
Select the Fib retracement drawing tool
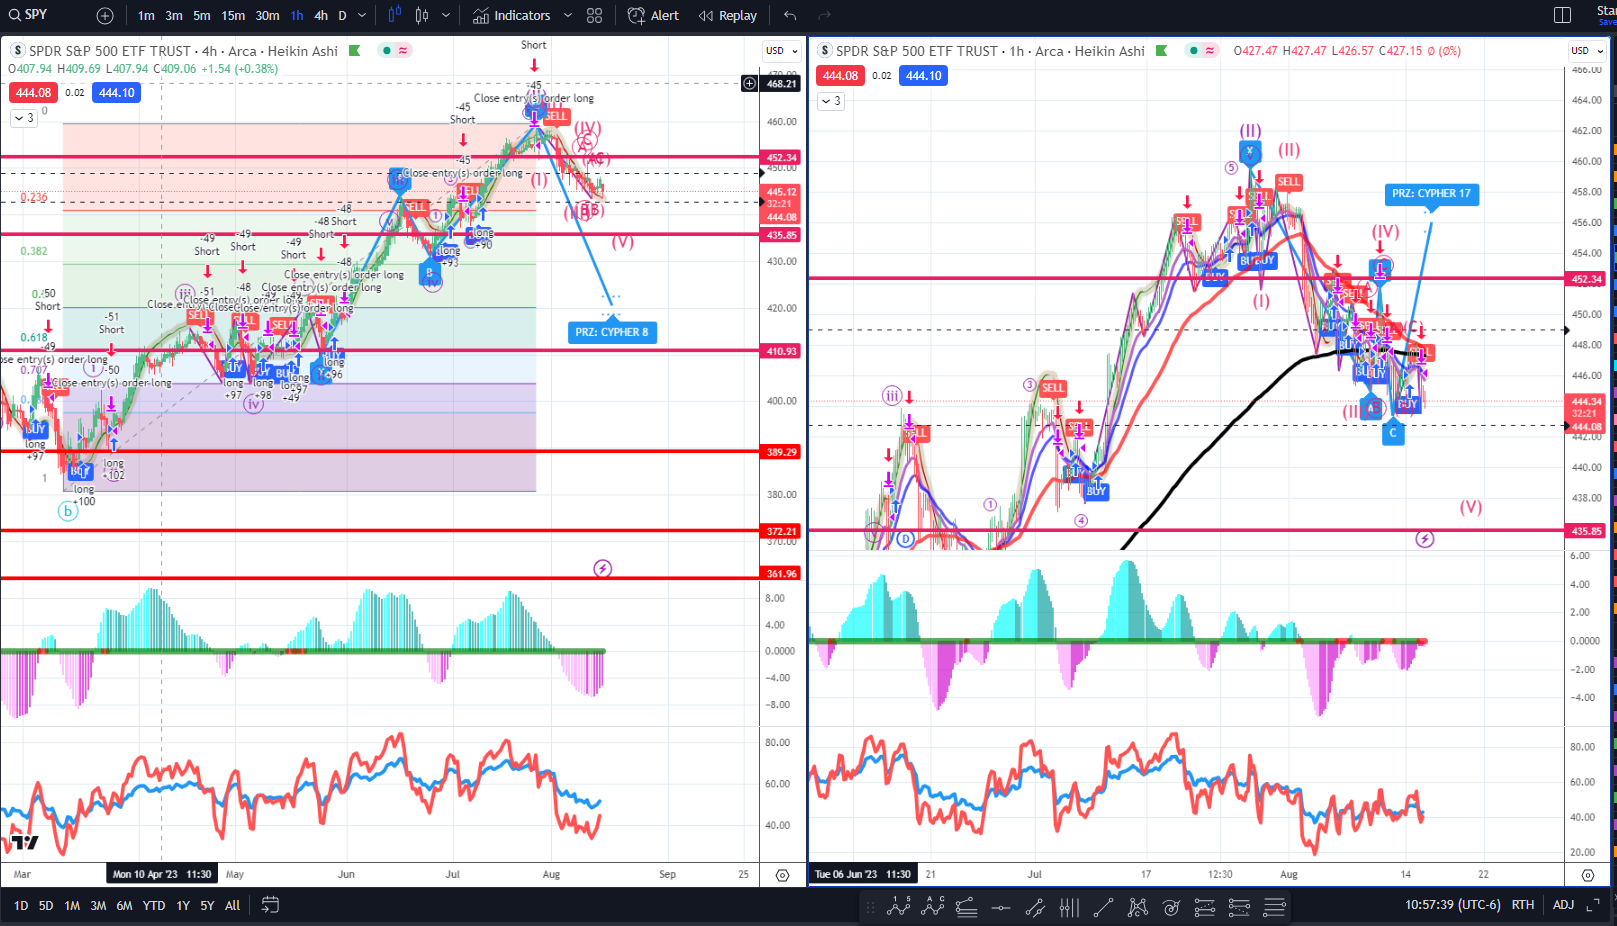[x=966, y=907]
